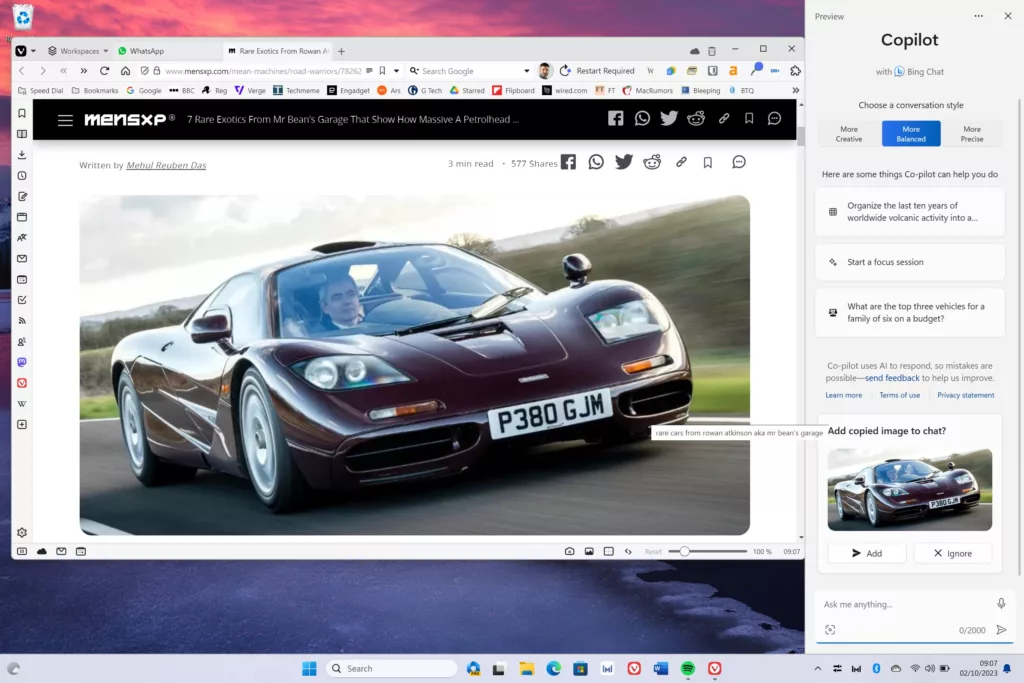Open Wikipedia web panel in sidebar

(x=22, y=404)
